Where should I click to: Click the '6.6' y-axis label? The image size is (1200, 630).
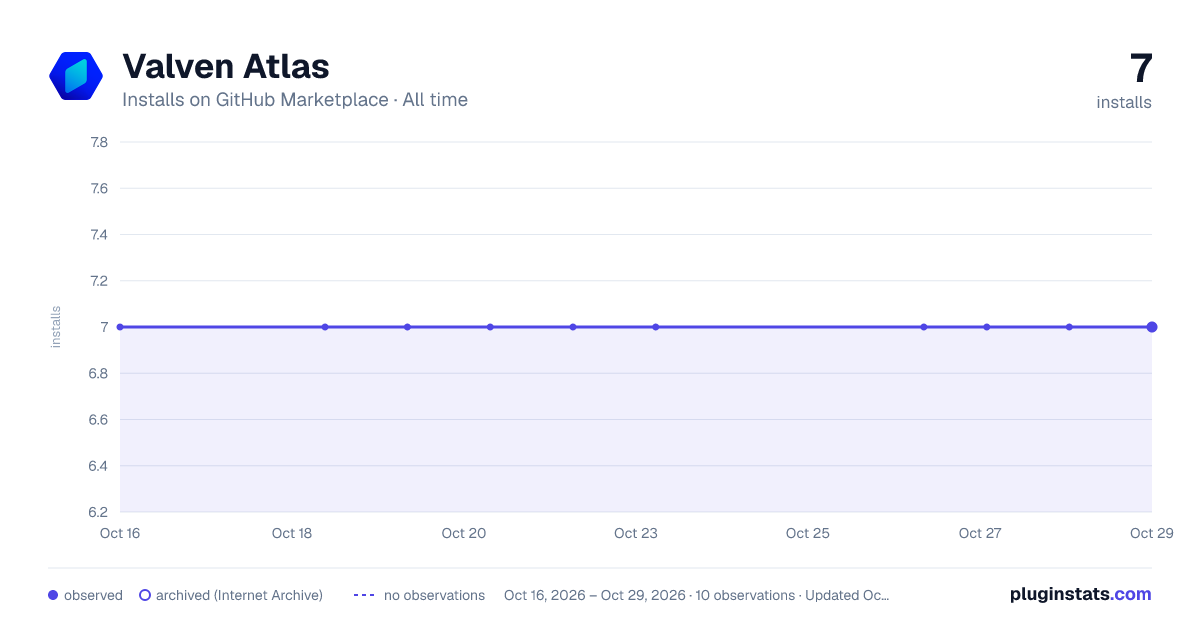click(99, 419)
